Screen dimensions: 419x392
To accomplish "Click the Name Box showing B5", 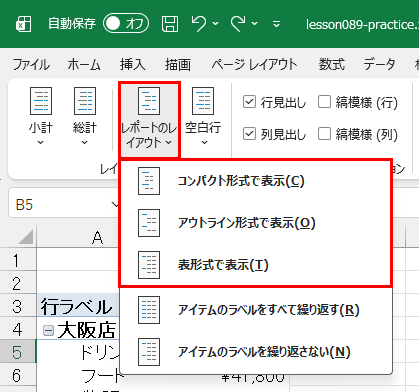I will tap(63, 204).
